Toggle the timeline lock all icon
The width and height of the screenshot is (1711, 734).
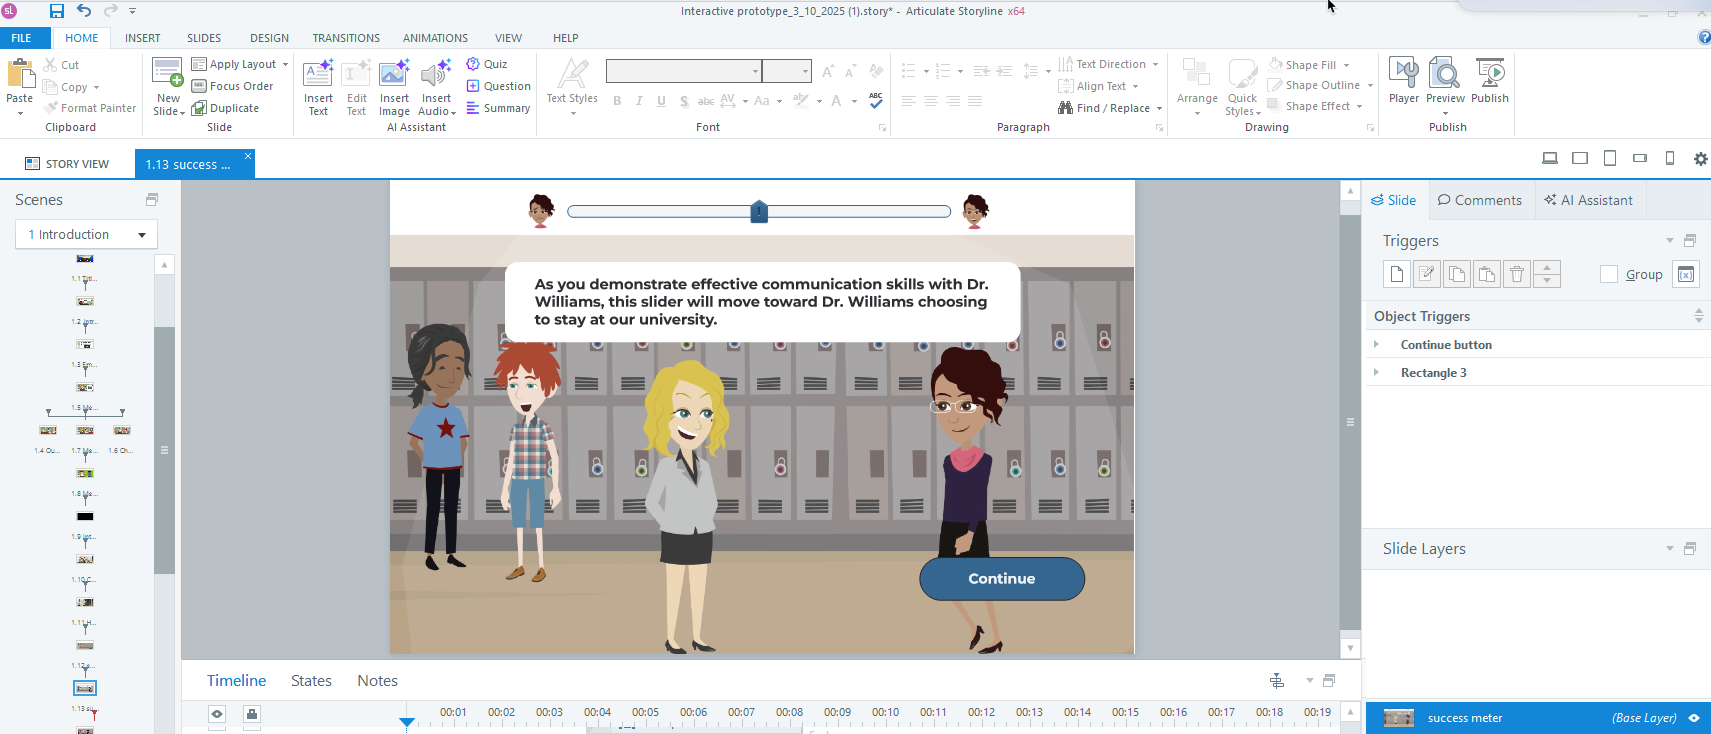pos(252,713)
